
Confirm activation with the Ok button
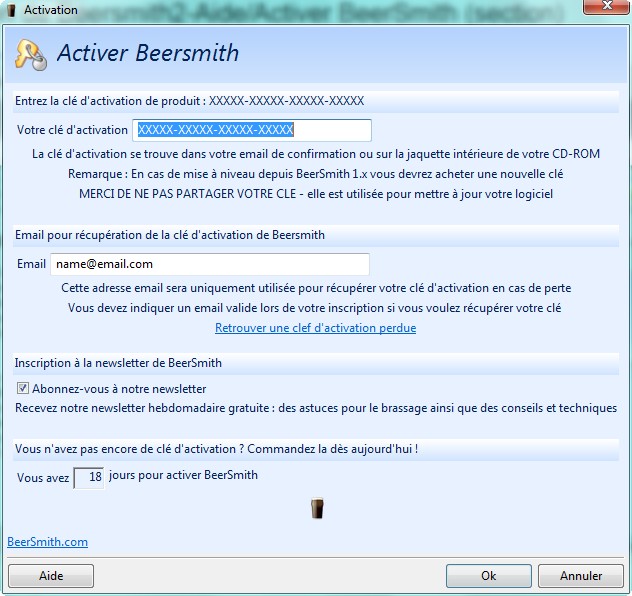point(488,576)
